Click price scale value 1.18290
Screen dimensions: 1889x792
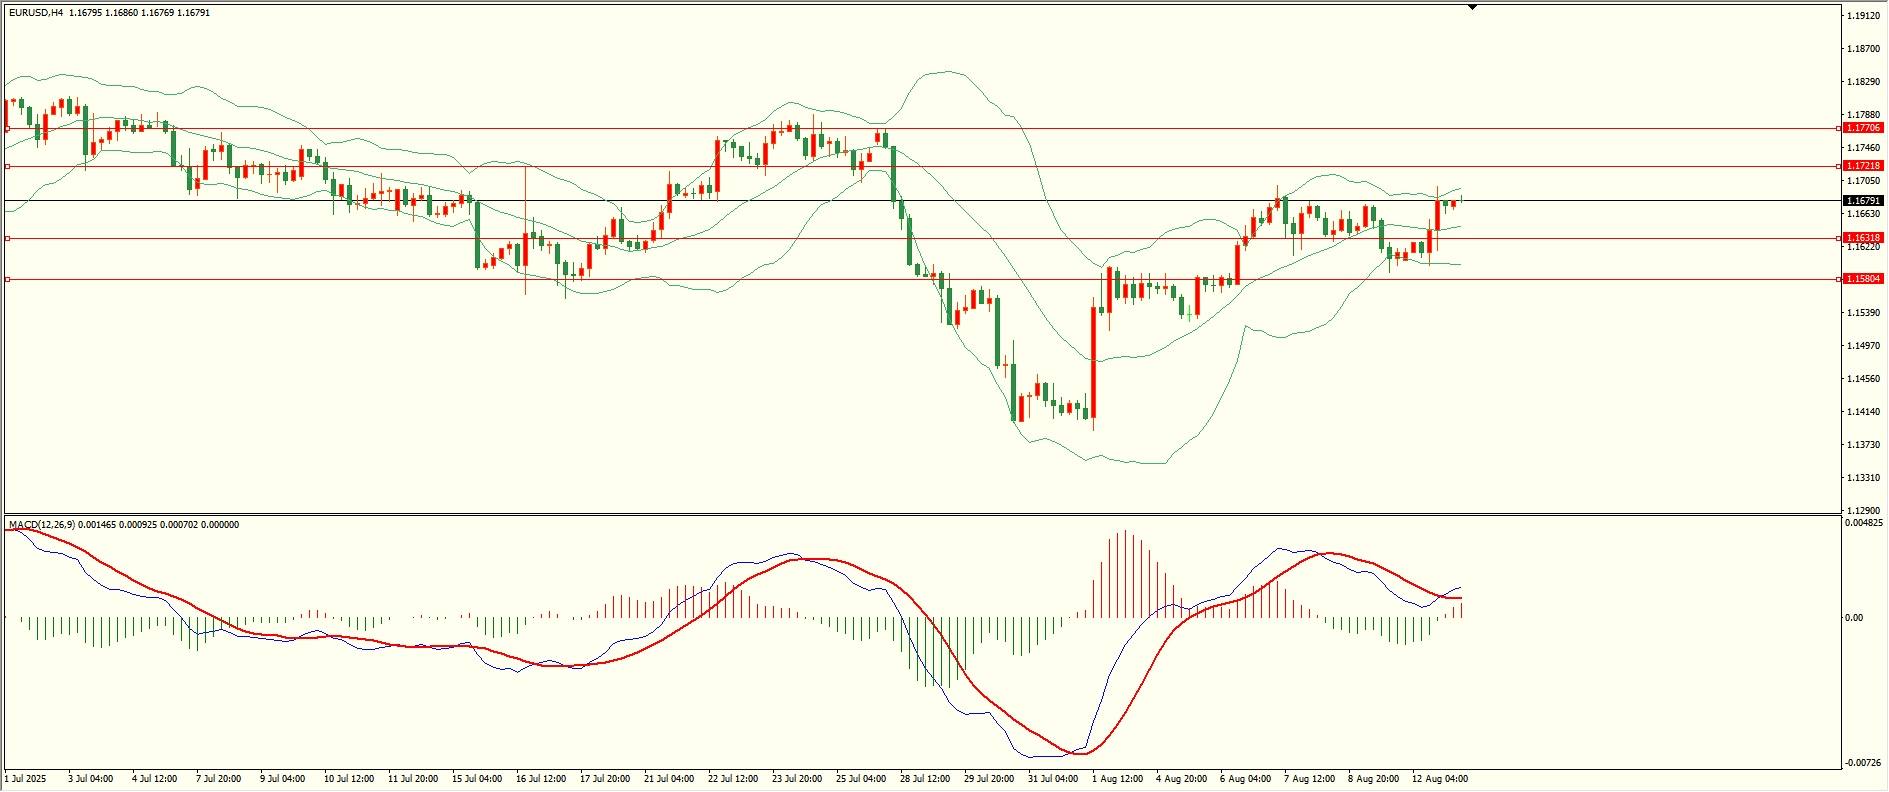coord(1864,82)
